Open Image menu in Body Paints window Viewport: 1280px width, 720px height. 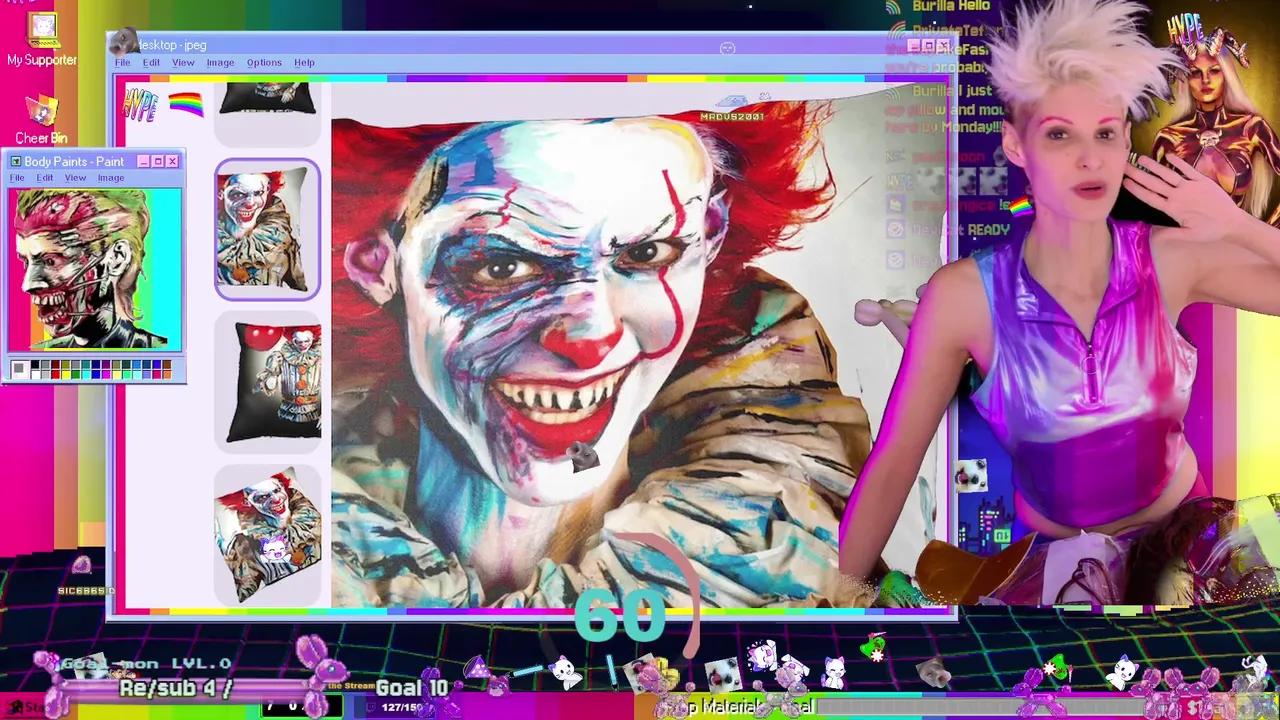pyautogui.click(x=111, y=178)
